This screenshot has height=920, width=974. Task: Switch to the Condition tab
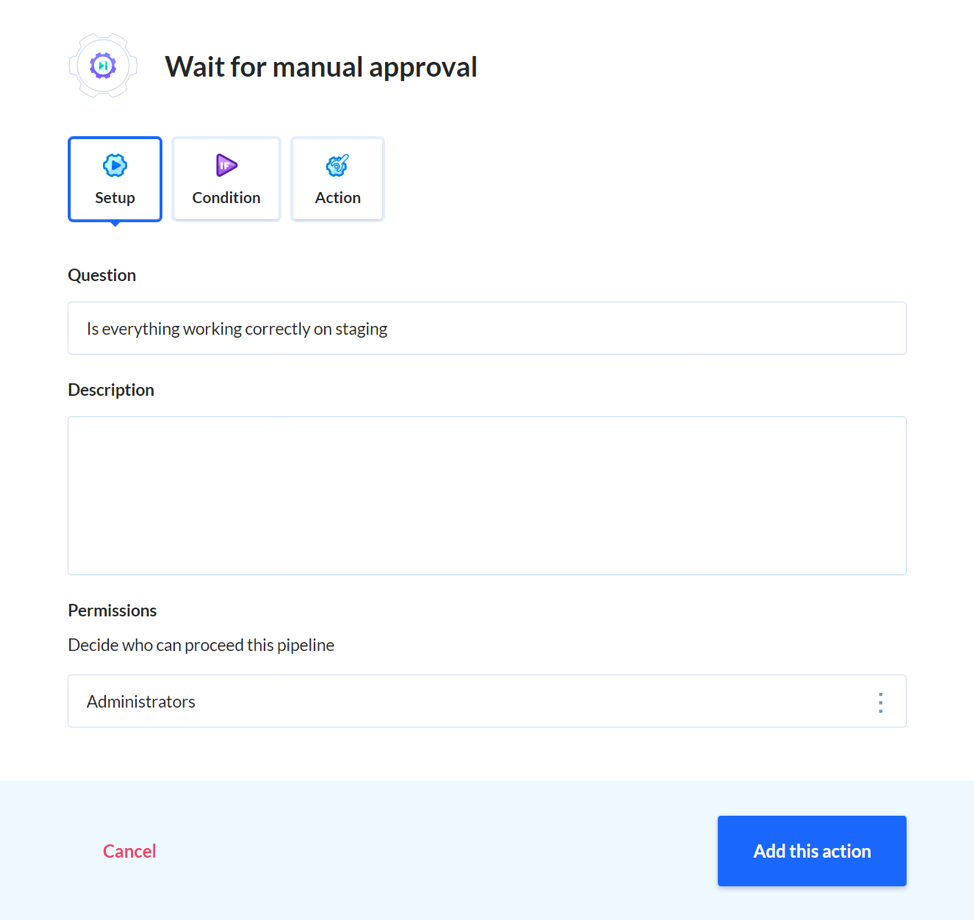[225, 179]
